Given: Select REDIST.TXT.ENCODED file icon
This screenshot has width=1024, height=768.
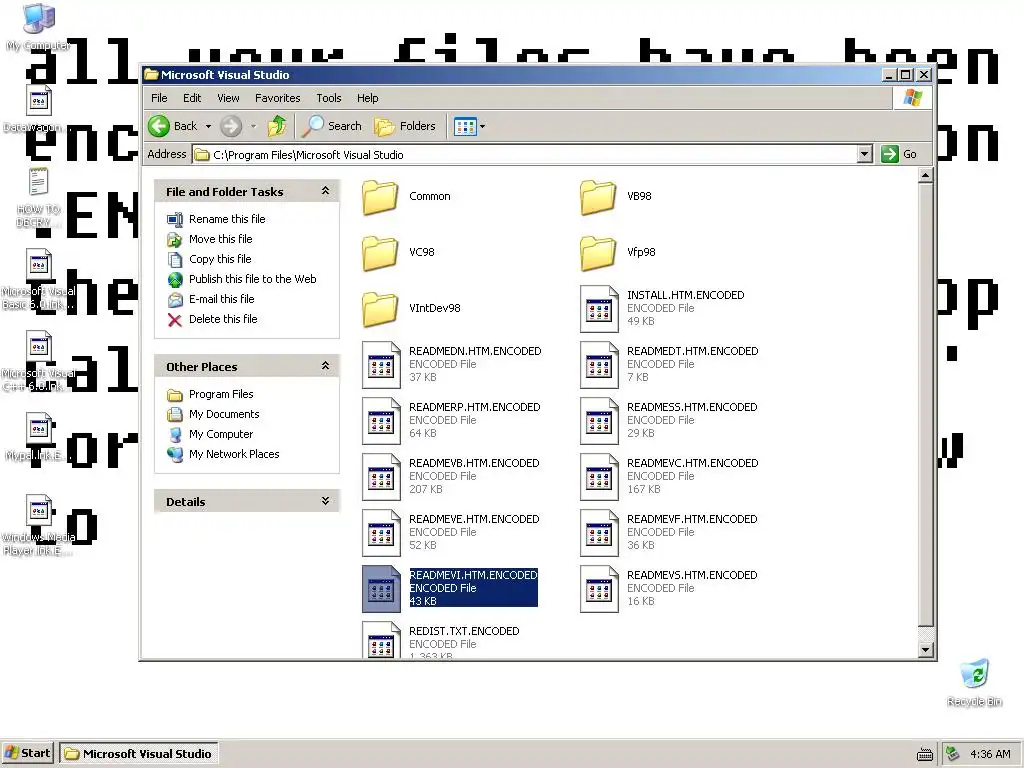Looking at the screenshot, I should tap(381, 640).
